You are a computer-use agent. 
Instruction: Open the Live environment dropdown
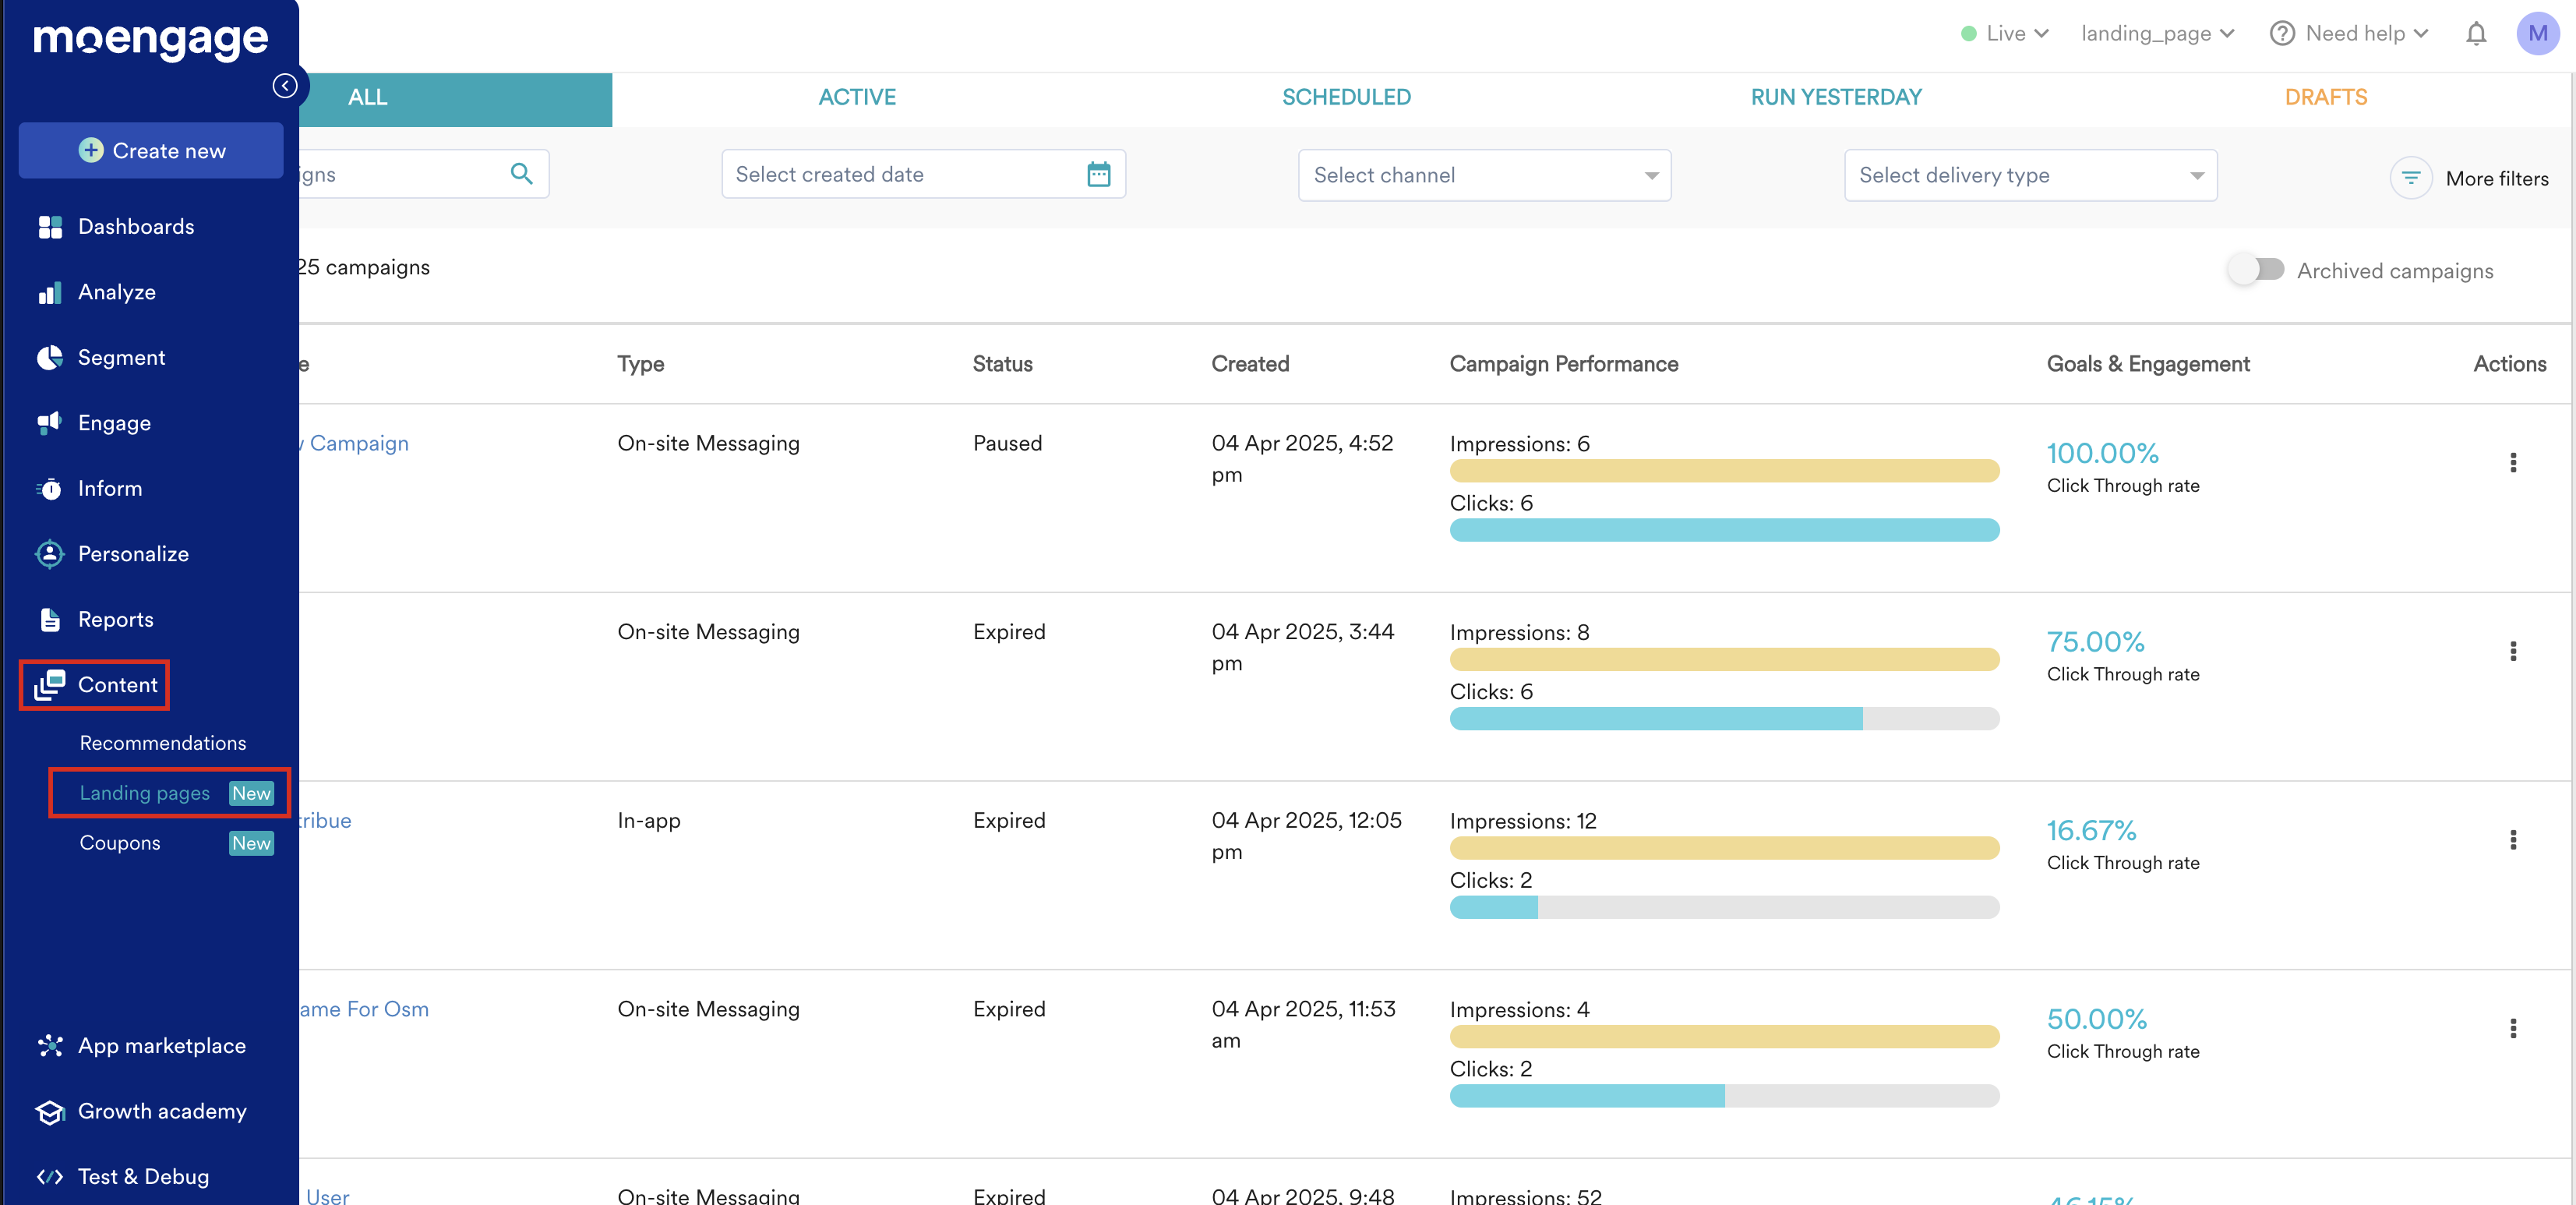click(2005, 34)
